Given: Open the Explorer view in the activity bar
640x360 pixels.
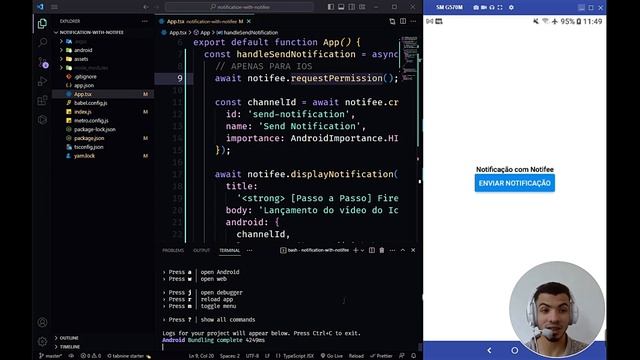Looking at the screenshot, I should pyautogui.click(x=42, y=24).
